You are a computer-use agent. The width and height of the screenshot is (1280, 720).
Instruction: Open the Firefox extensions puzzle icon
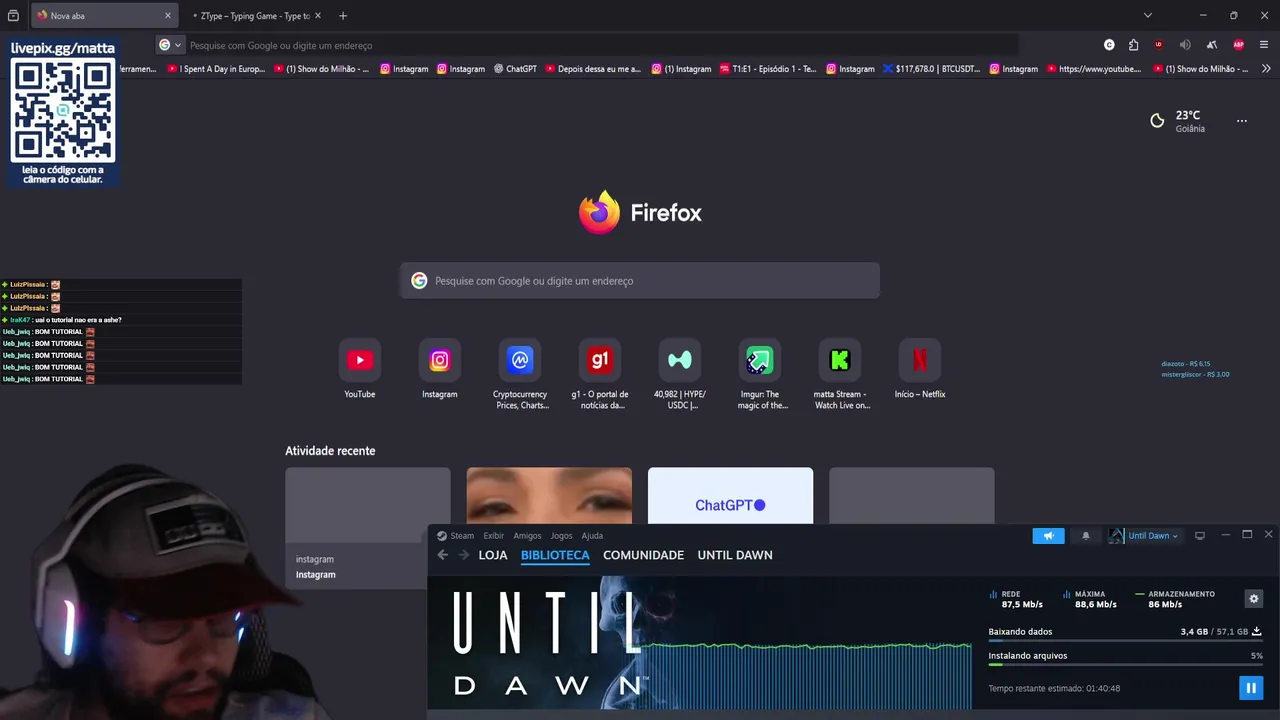[1133, 45]
